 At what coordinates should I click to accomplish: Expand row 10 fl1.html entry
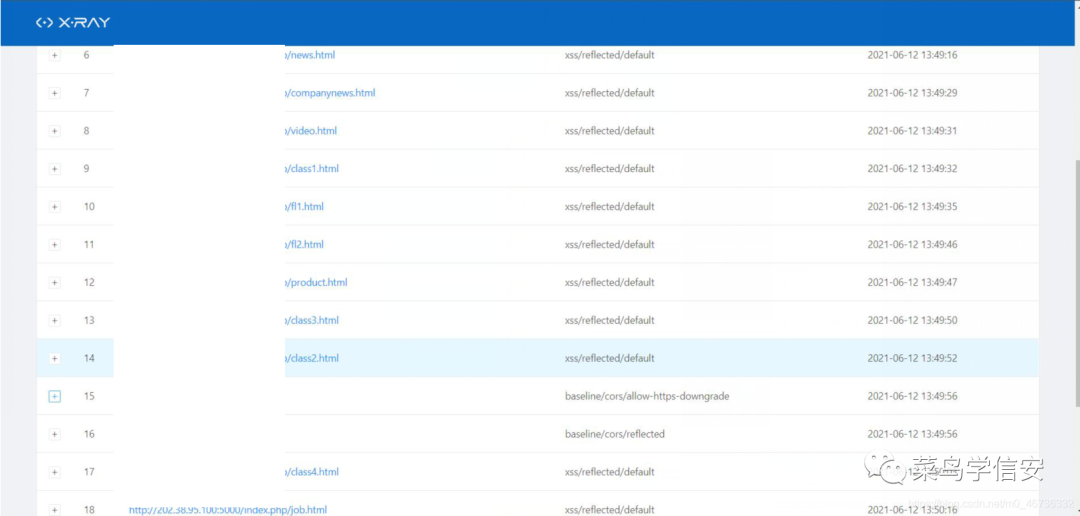[x=55, y=207]
